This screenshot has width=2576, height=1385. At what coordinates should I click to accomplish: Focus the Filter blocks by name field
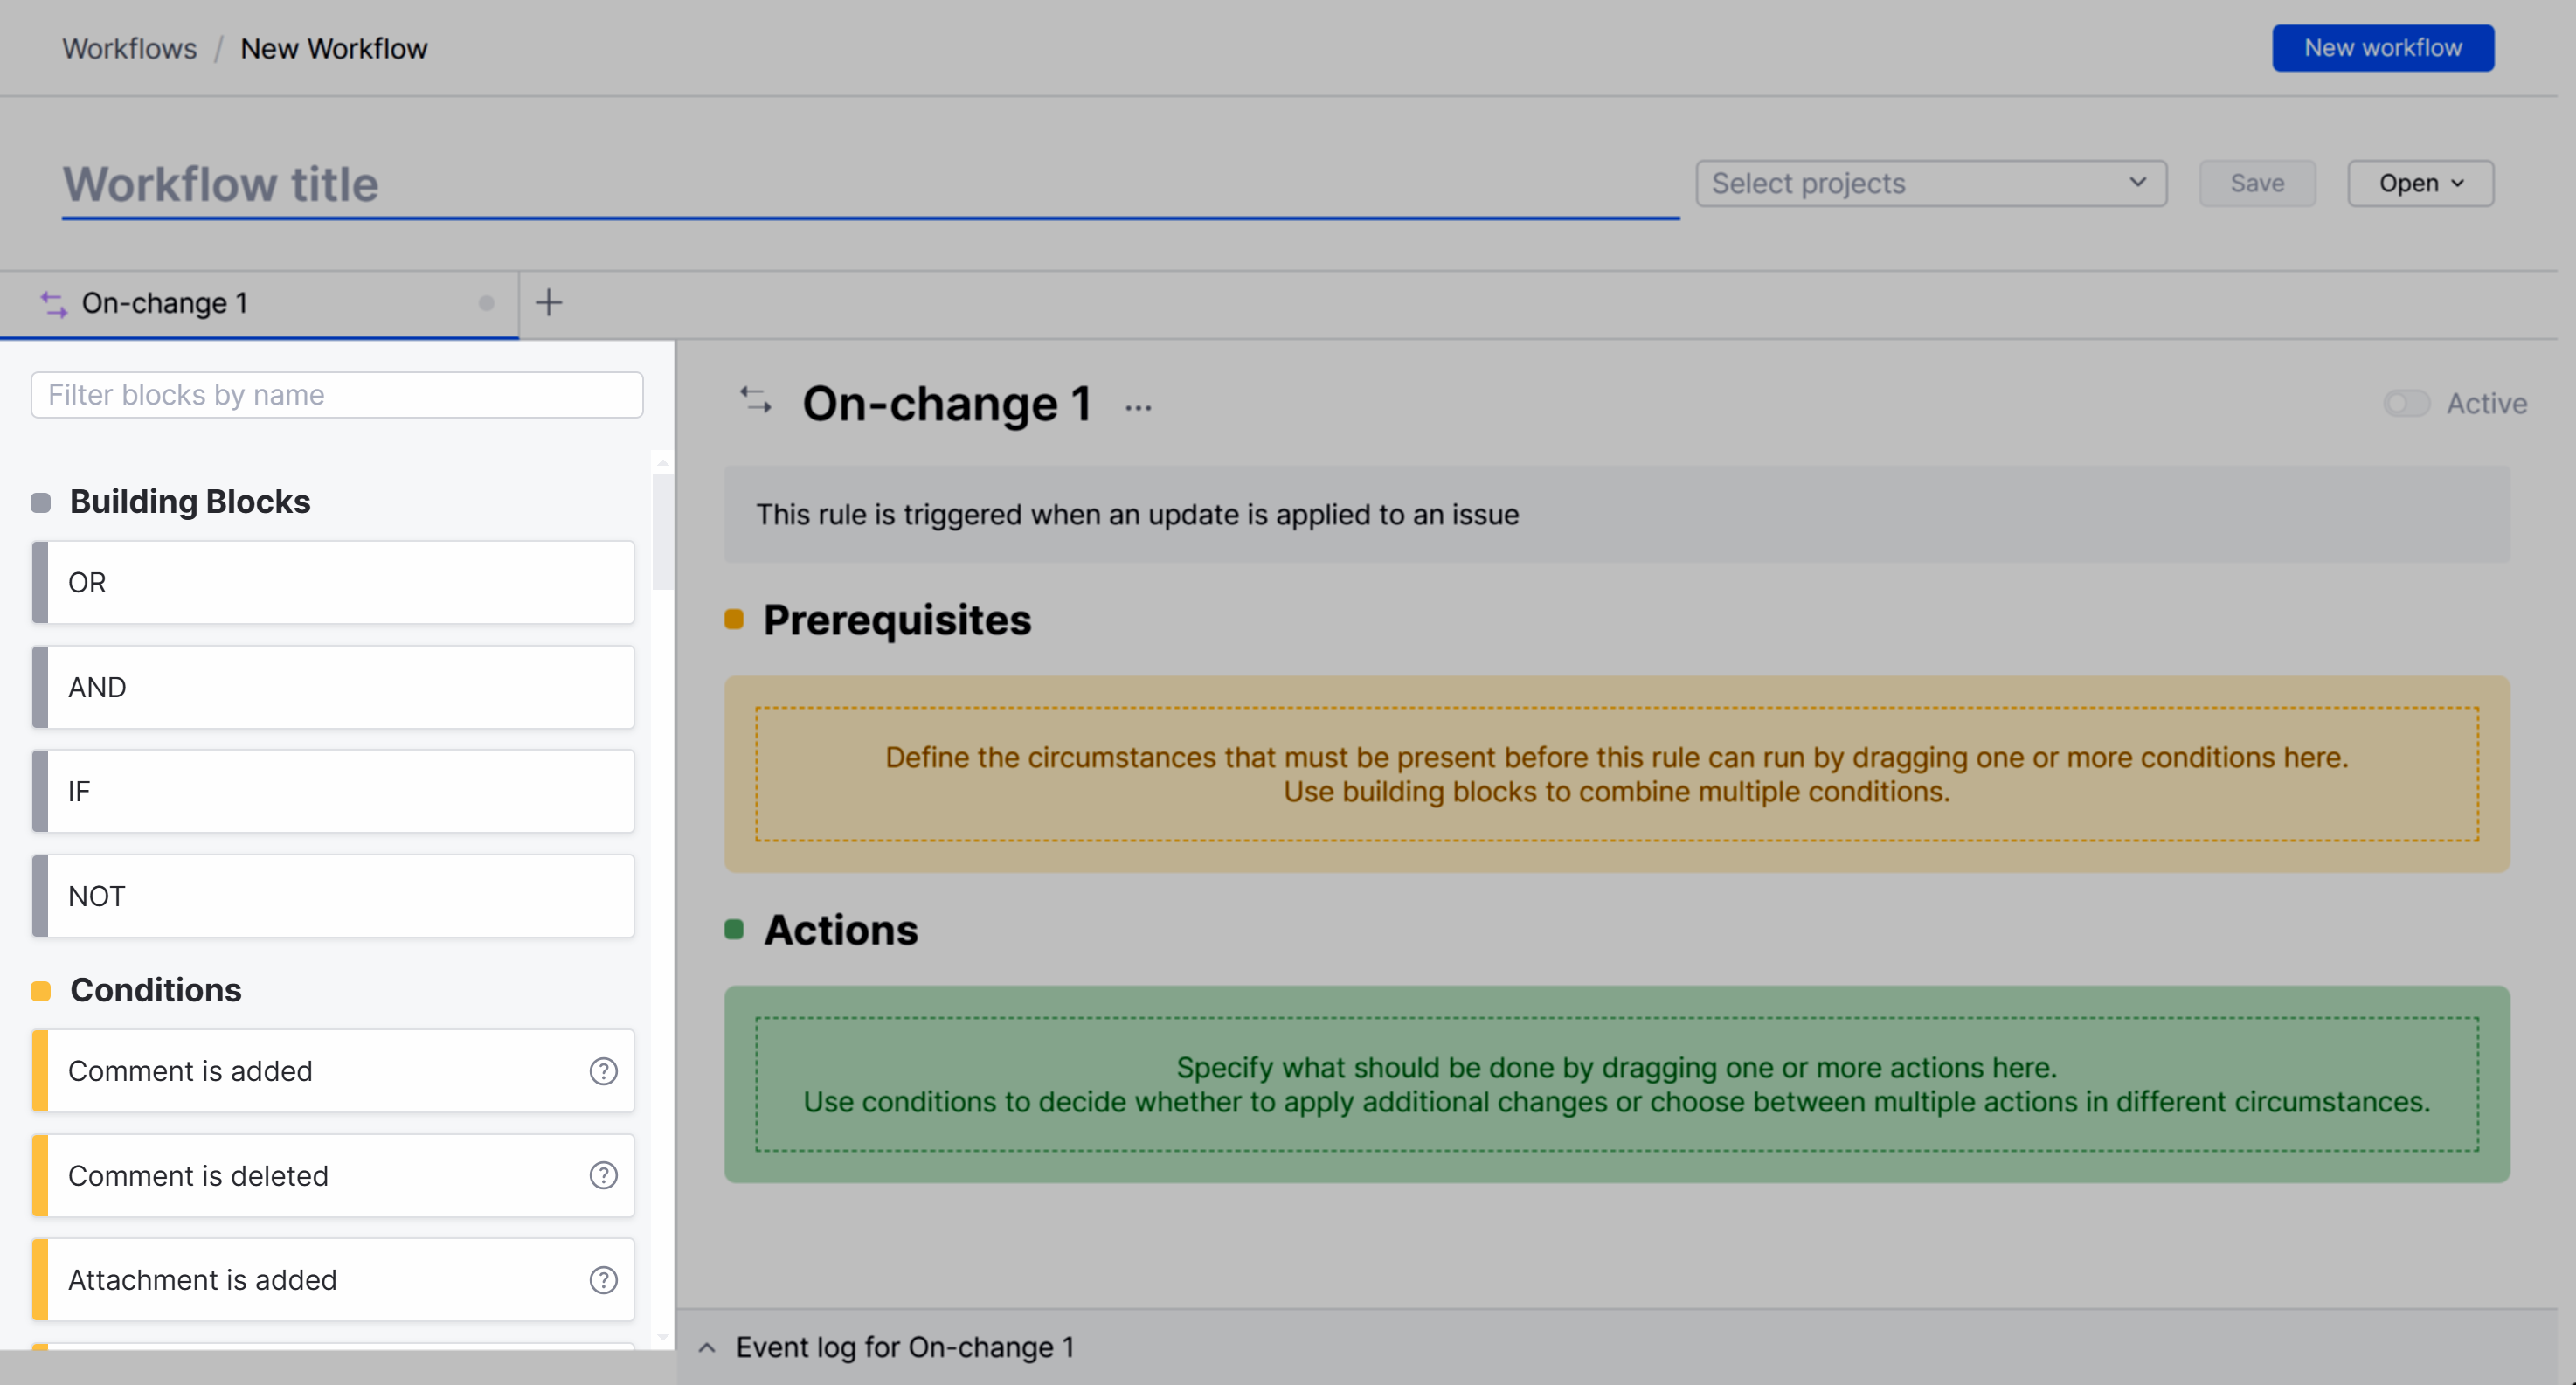pos(336,395)
